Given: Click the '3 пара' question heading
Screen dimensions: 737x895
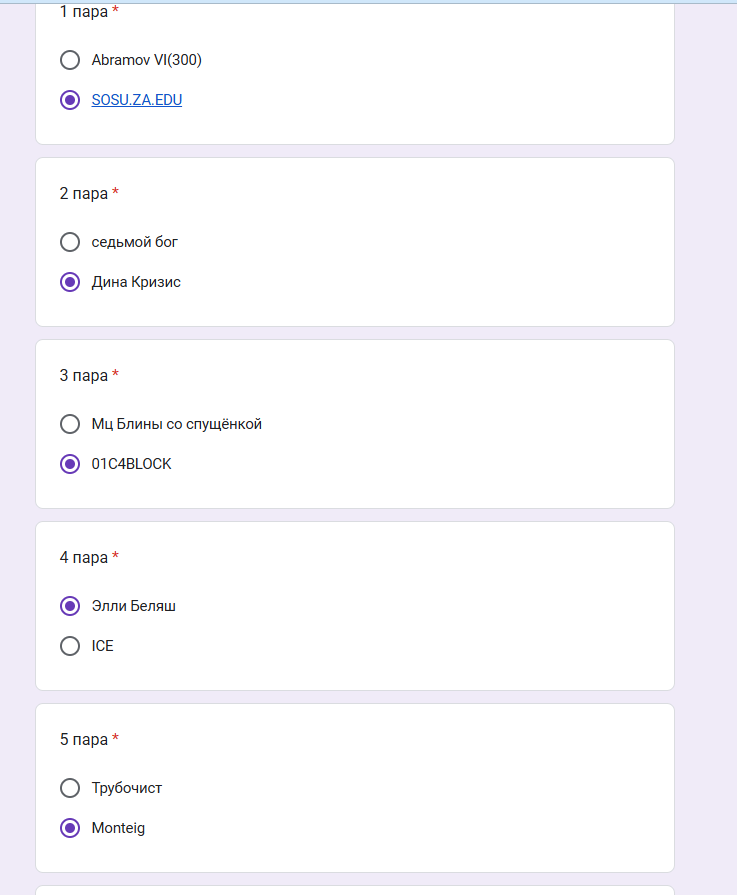Looking at the screenshot, I should 84,375.
